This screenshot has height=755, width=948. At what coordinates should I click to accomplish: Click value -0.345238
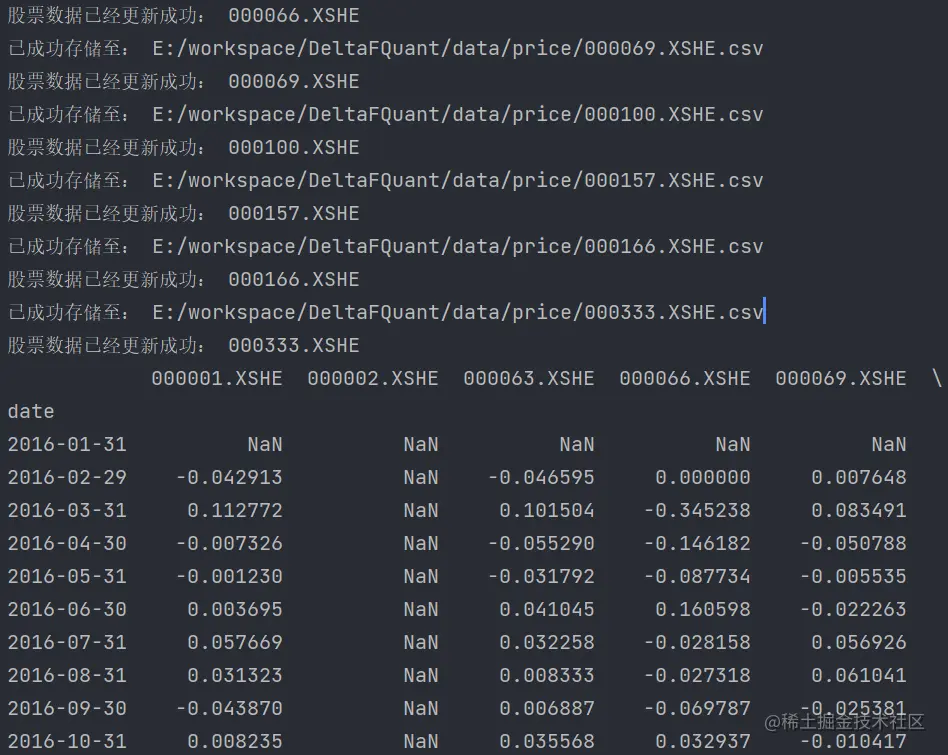(x=697, y=510)
